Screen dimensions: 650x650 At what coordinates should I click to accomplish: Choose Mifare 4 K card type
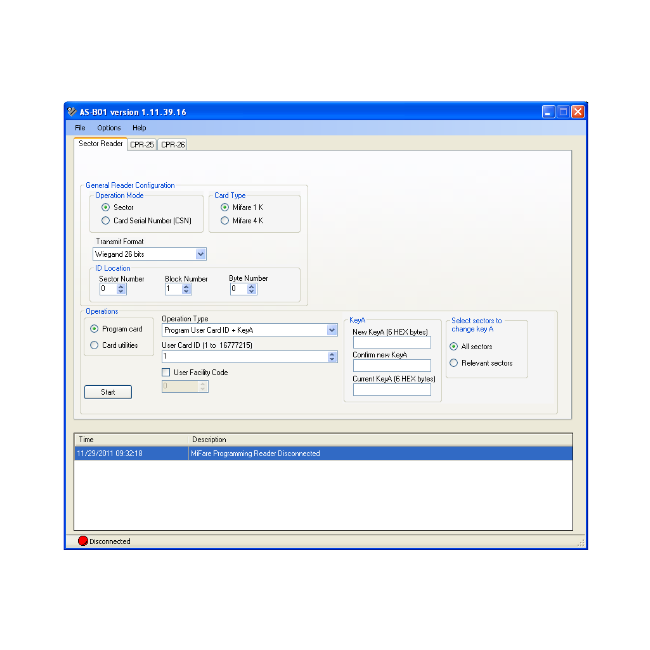(x=225, y=221)
